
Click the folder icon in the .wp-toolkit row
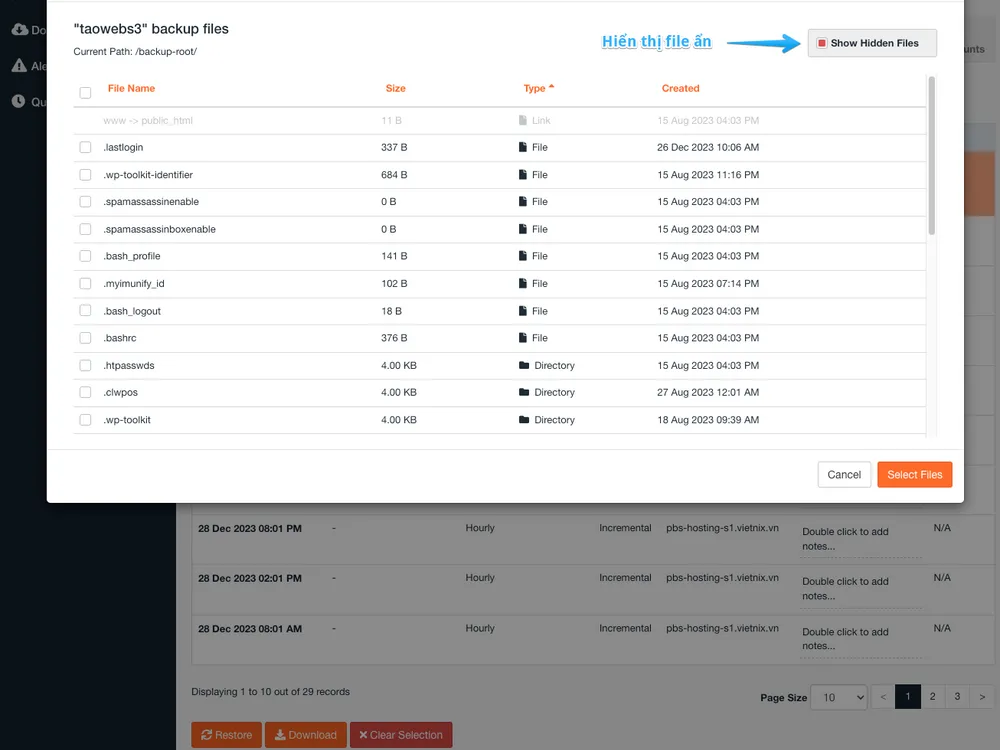pyautogui.click(x=524, y=420)
